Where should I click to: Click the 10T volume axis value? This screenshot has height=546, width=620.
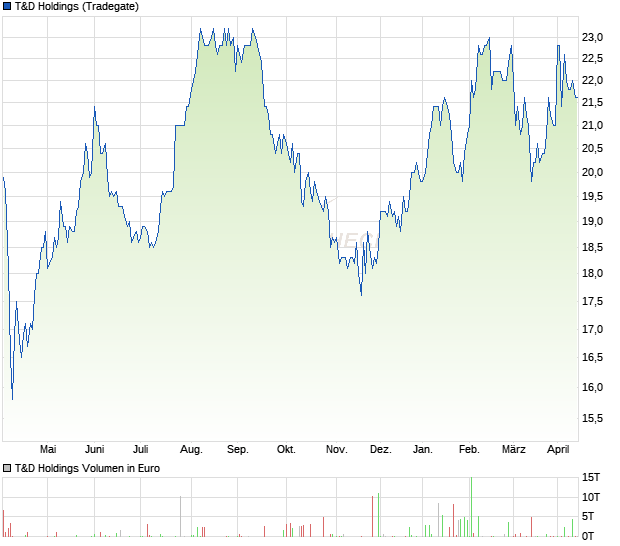[x=591, y=497]
